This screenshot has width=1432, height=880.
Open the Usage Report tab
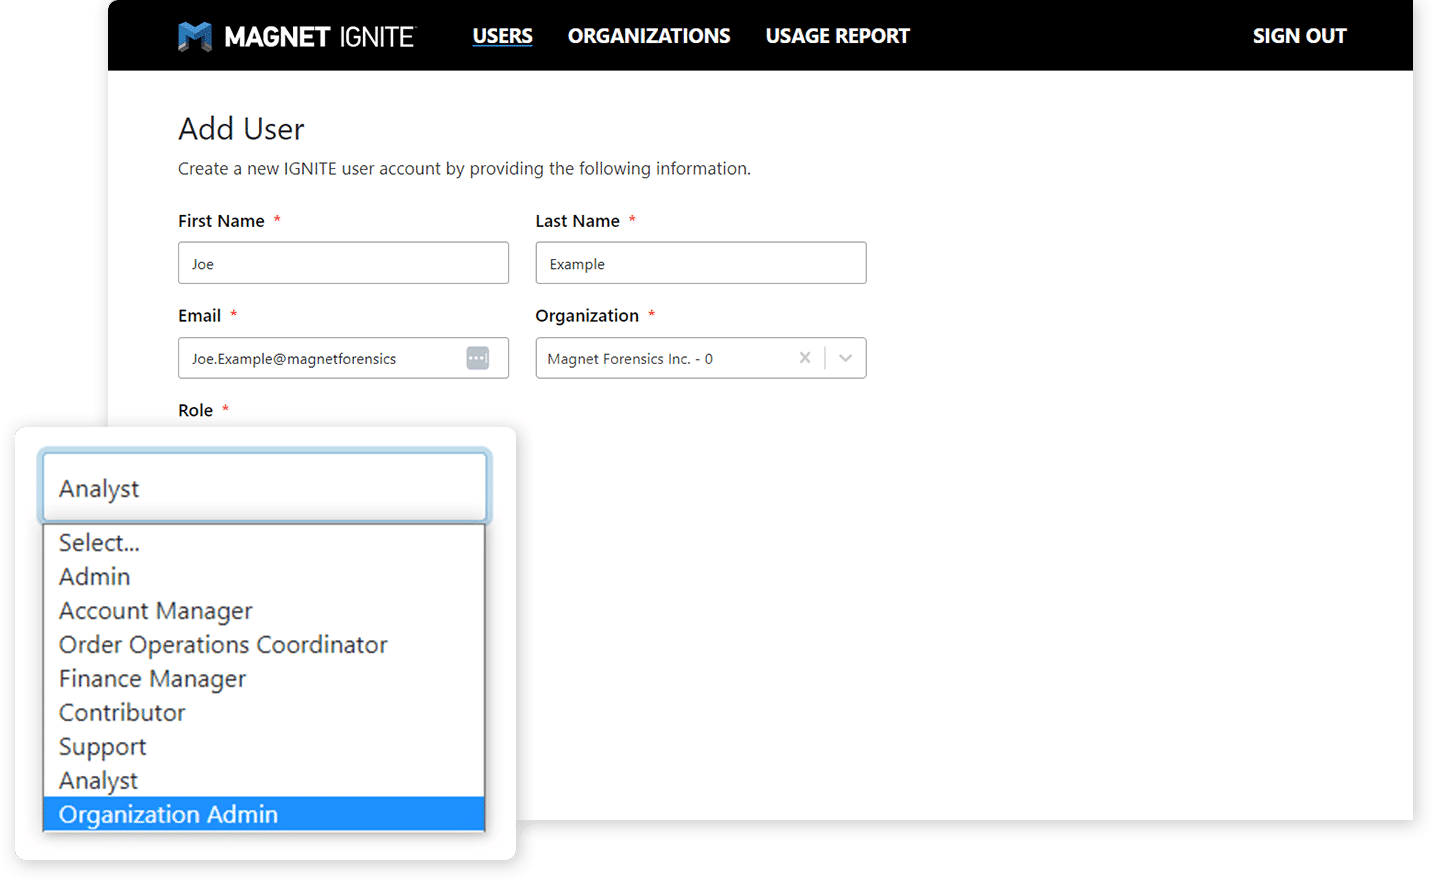pos(837,36)
